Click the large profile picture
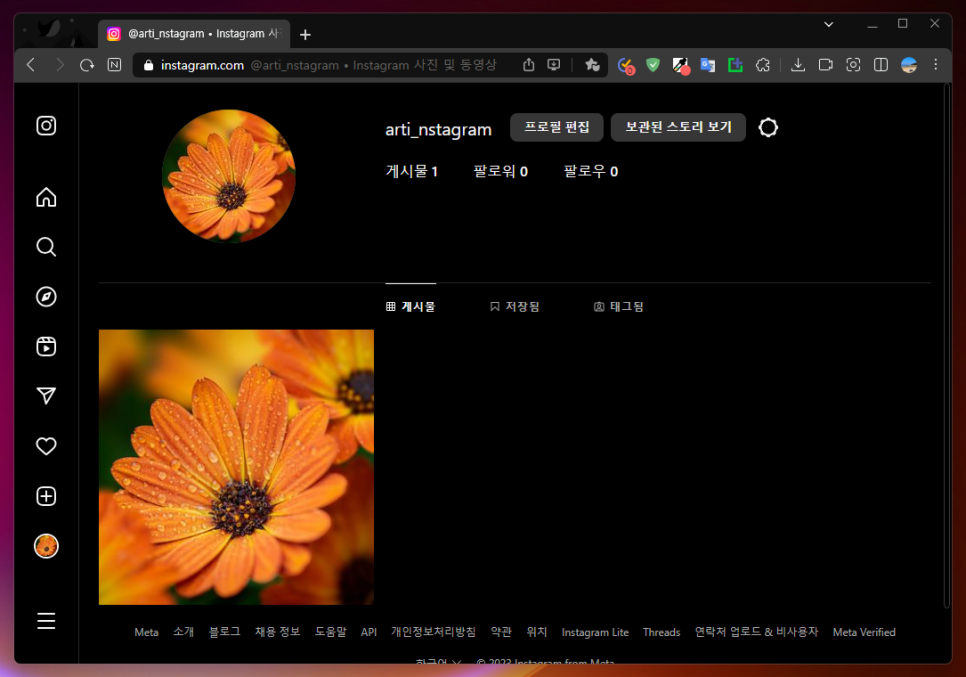Viewport: 966px width, 677px height. click(229, 176)
